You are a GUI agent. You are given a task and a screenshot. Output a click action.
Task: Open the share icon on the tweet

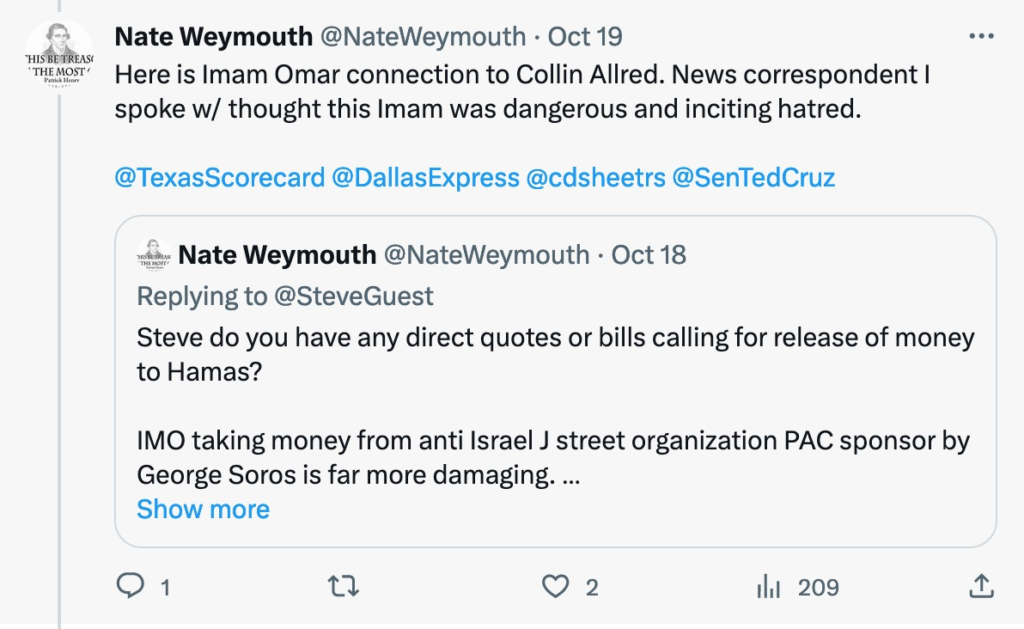click(982, 587)
